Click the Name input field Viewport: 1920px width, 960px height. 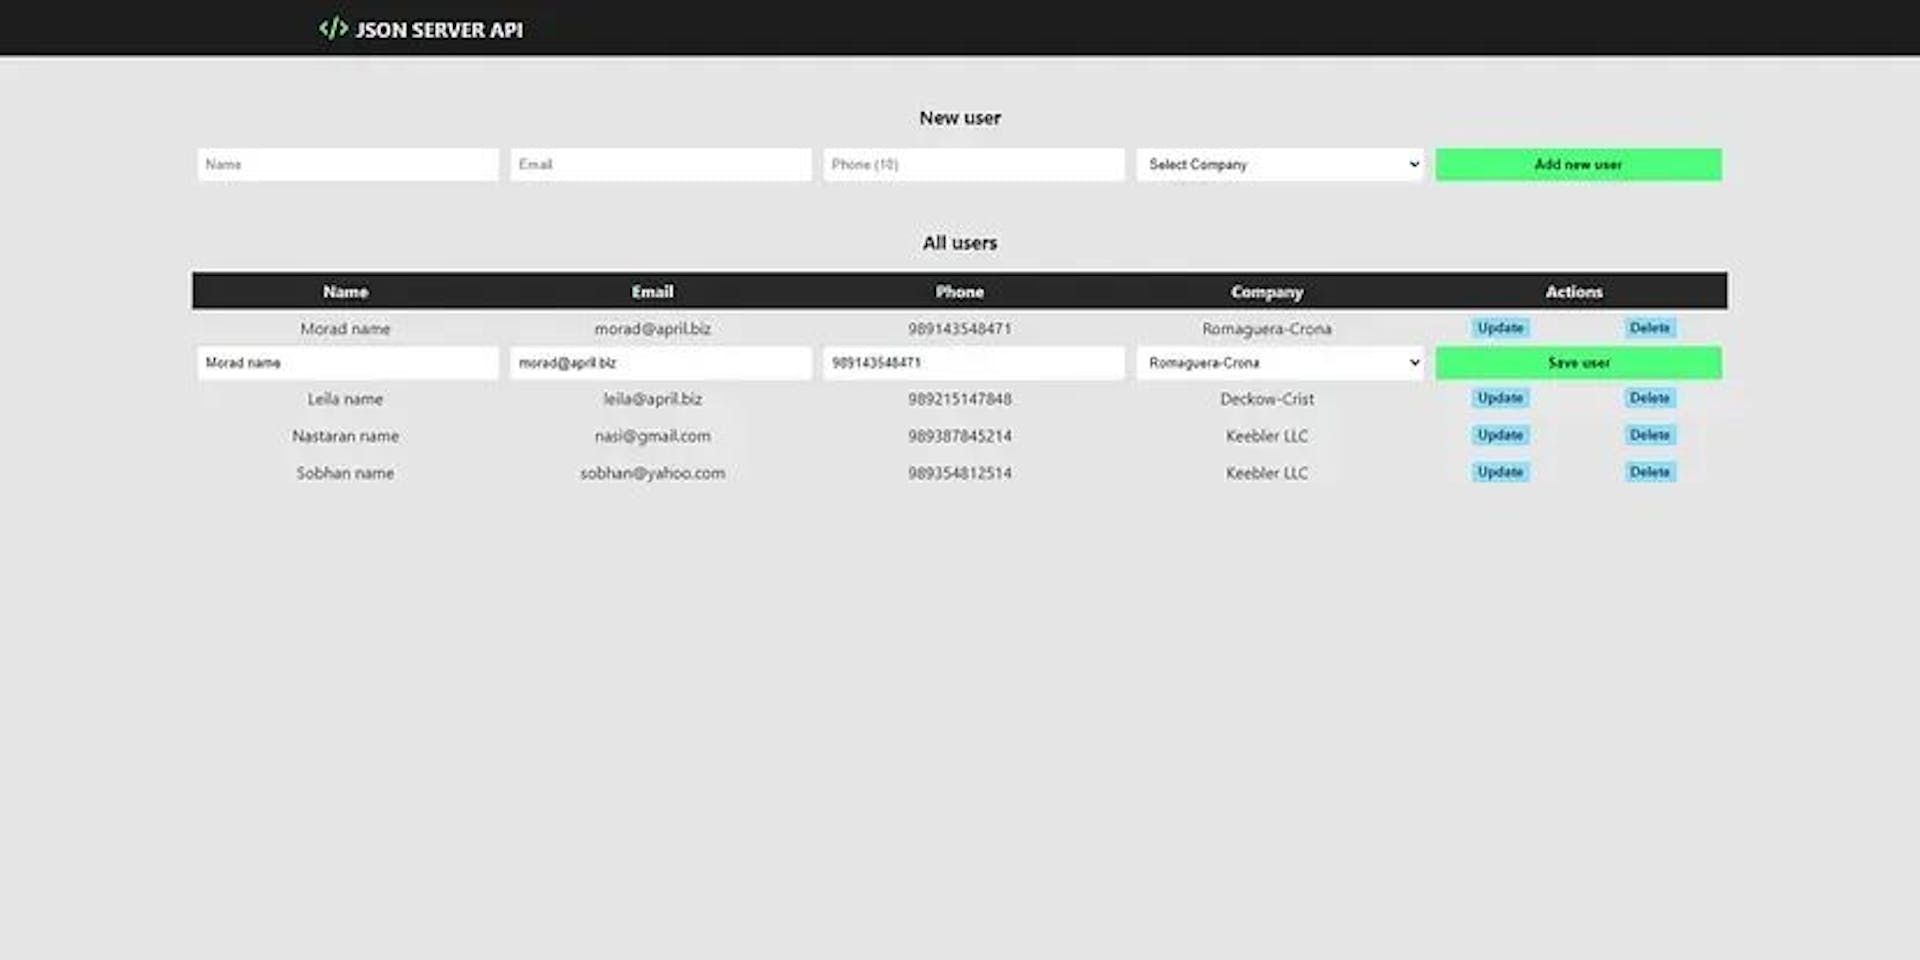click(347, 164)
